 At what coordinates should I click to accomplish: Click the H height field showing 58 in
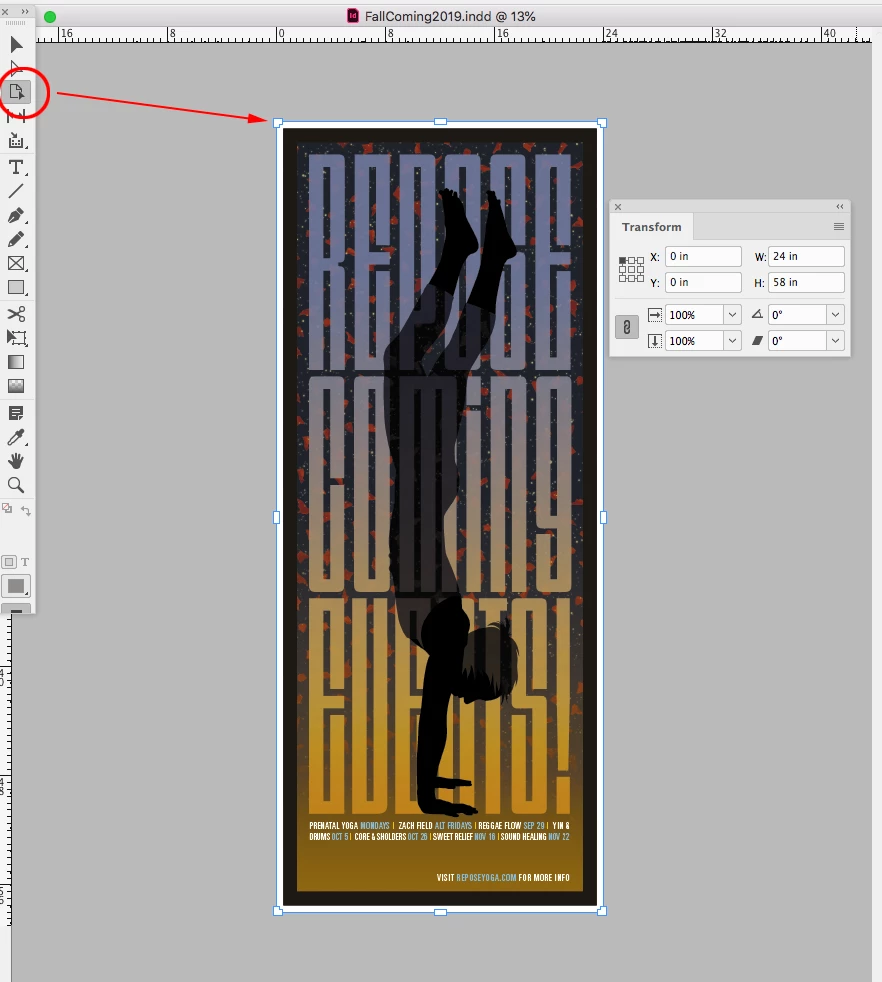[x=806, y=282]
